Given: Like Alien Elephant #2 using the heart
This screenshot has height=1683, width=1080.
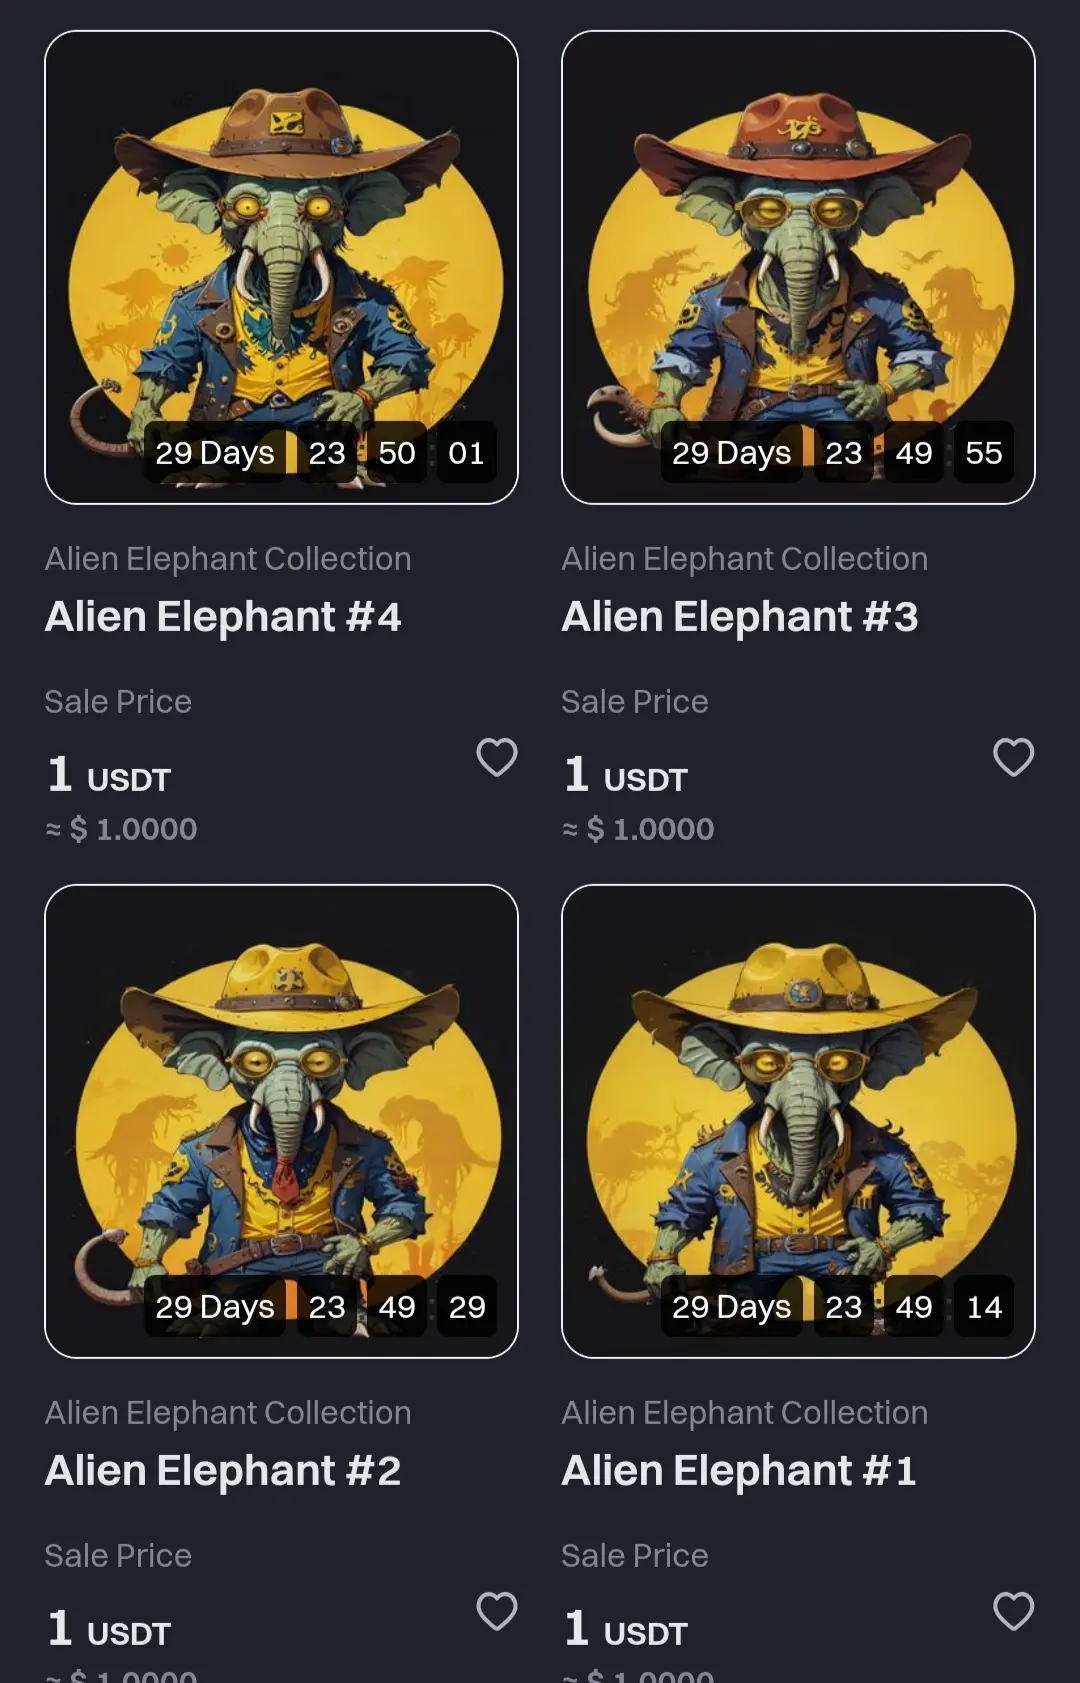Looking at the screenshot, I should (x=497, y=1611).
